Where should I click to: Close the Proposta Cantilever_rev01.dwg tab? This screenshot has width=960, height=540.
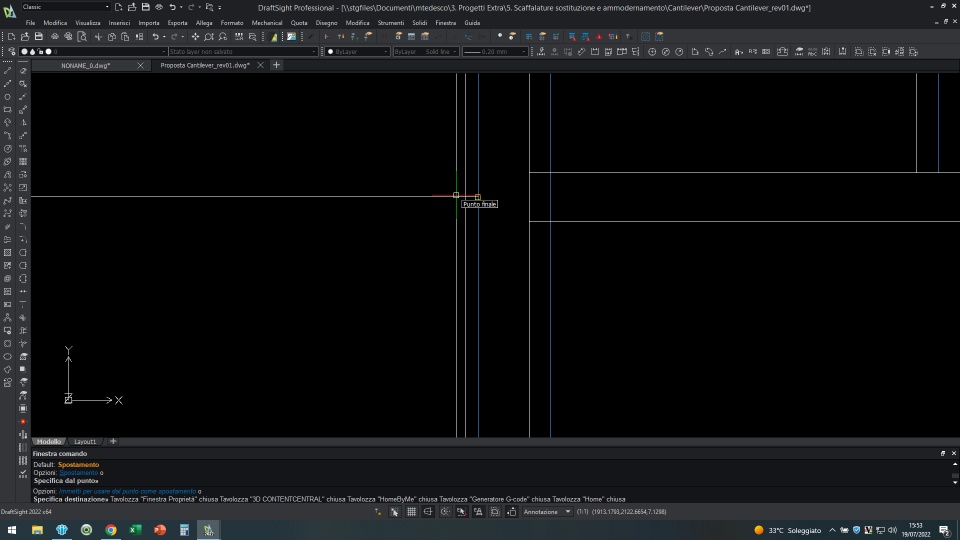(x=261, y=65)
